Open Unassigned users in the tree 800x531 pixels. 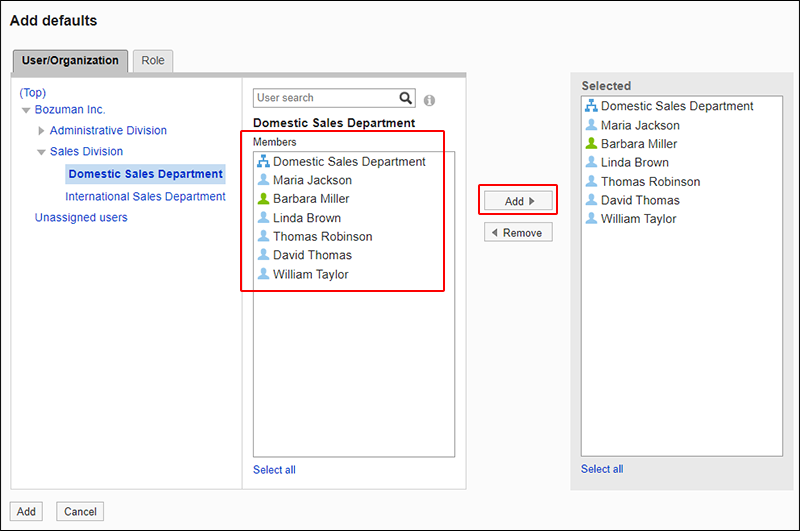point(81,217)
